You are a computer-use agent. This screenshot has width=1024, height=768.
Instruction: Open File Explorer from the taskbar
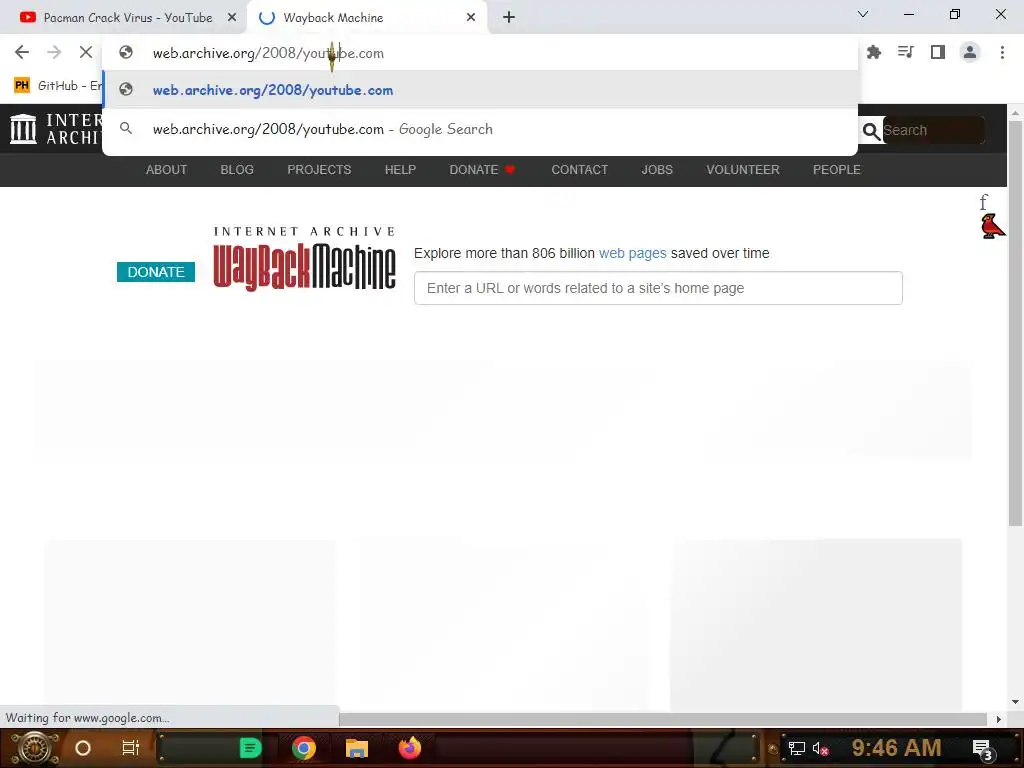pyautogui.click(x=357, y=748)
